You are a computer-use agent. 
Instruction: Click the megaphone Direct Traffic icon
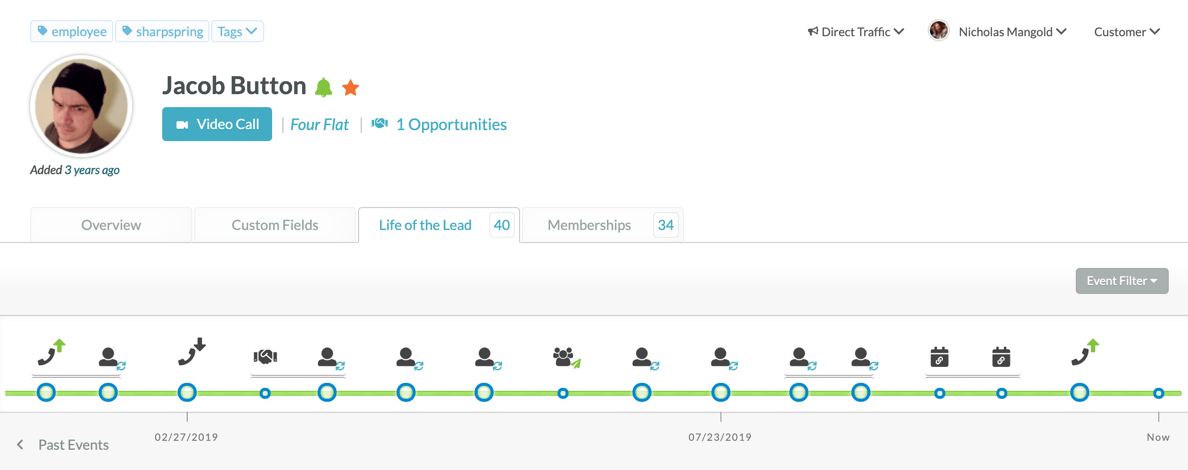click(x=813, y=32)
